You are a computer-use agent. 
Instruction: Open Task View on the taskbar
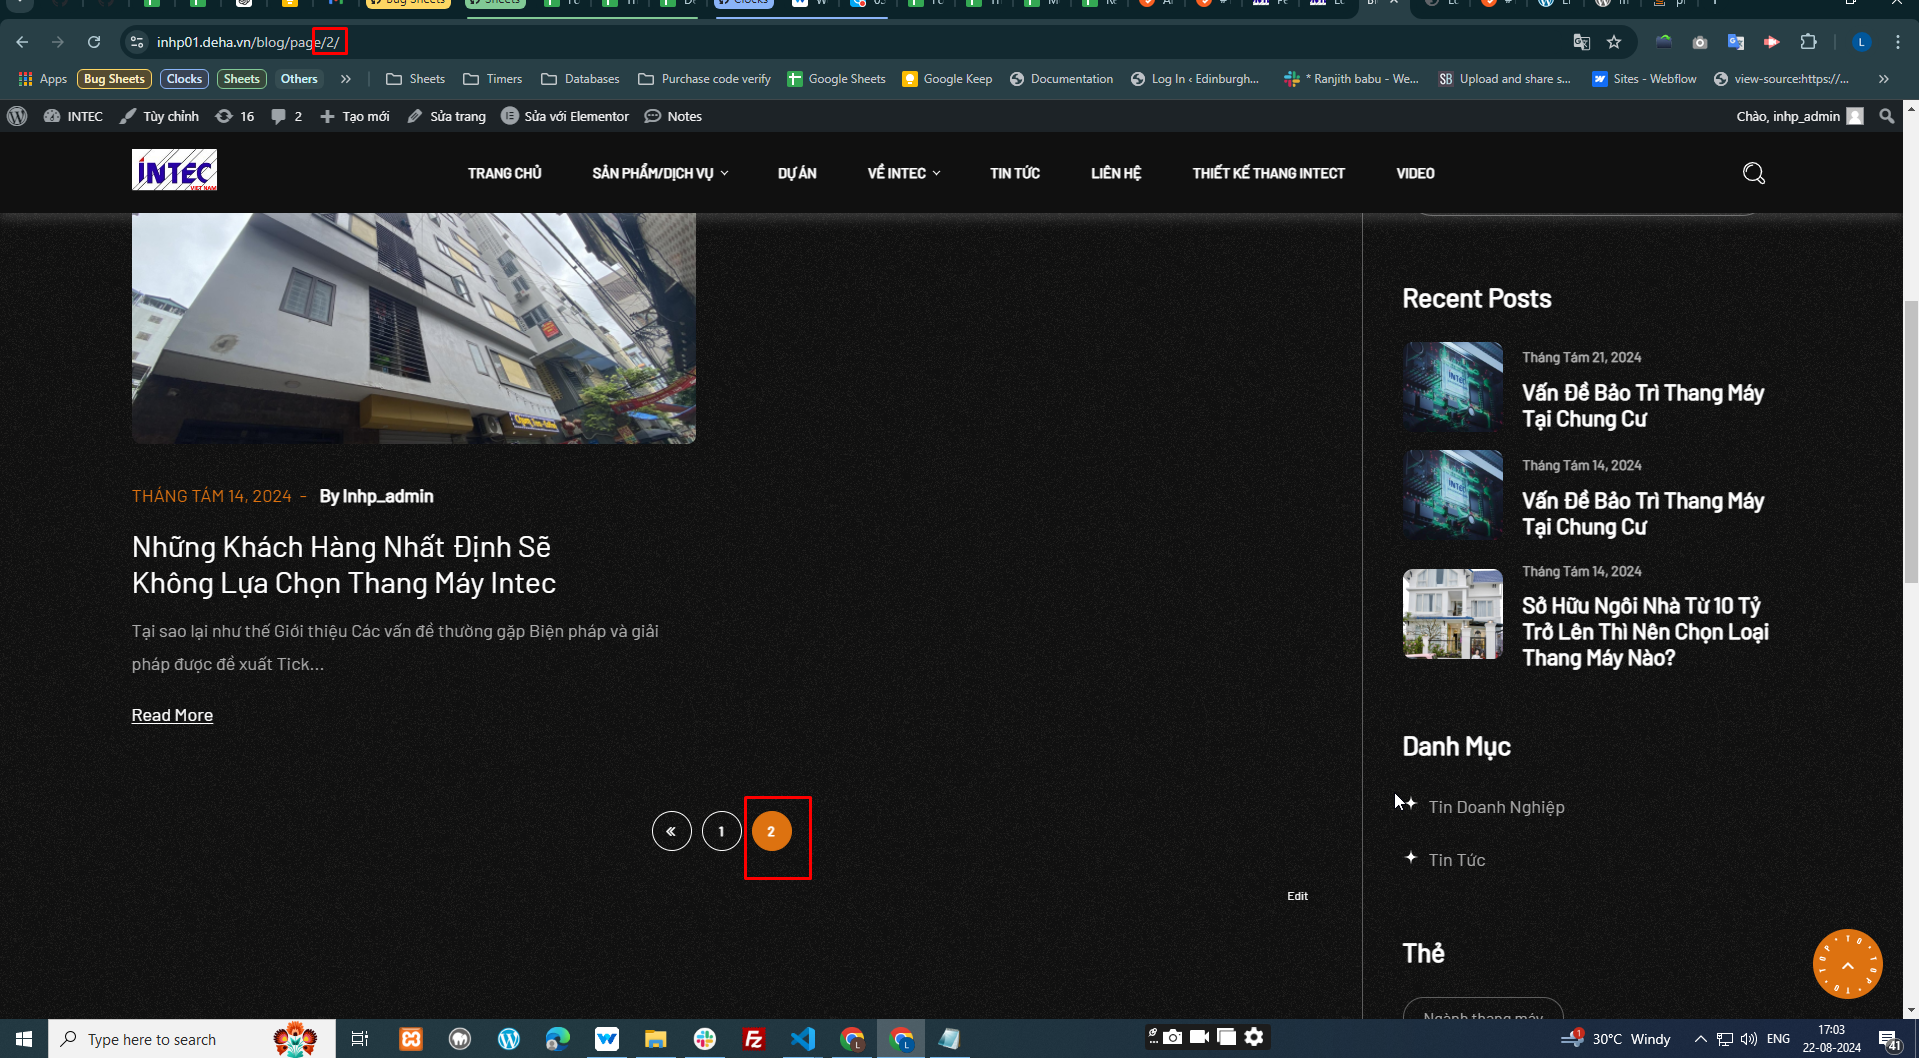pos(360,1039)
